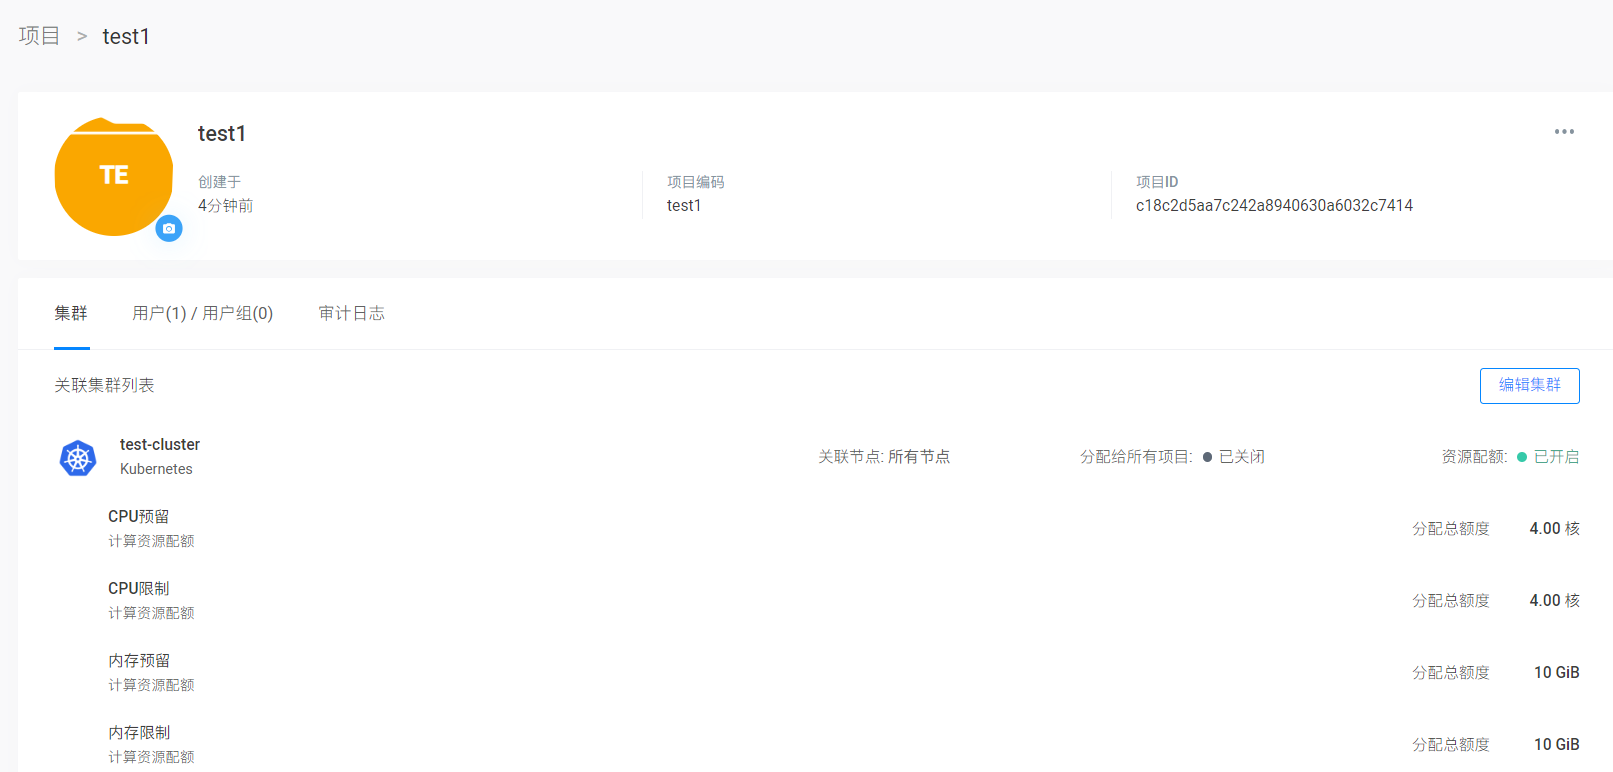Click the orange TE project avatar
The height and width of the screenshot is (772, 1613).
[113, 176]
